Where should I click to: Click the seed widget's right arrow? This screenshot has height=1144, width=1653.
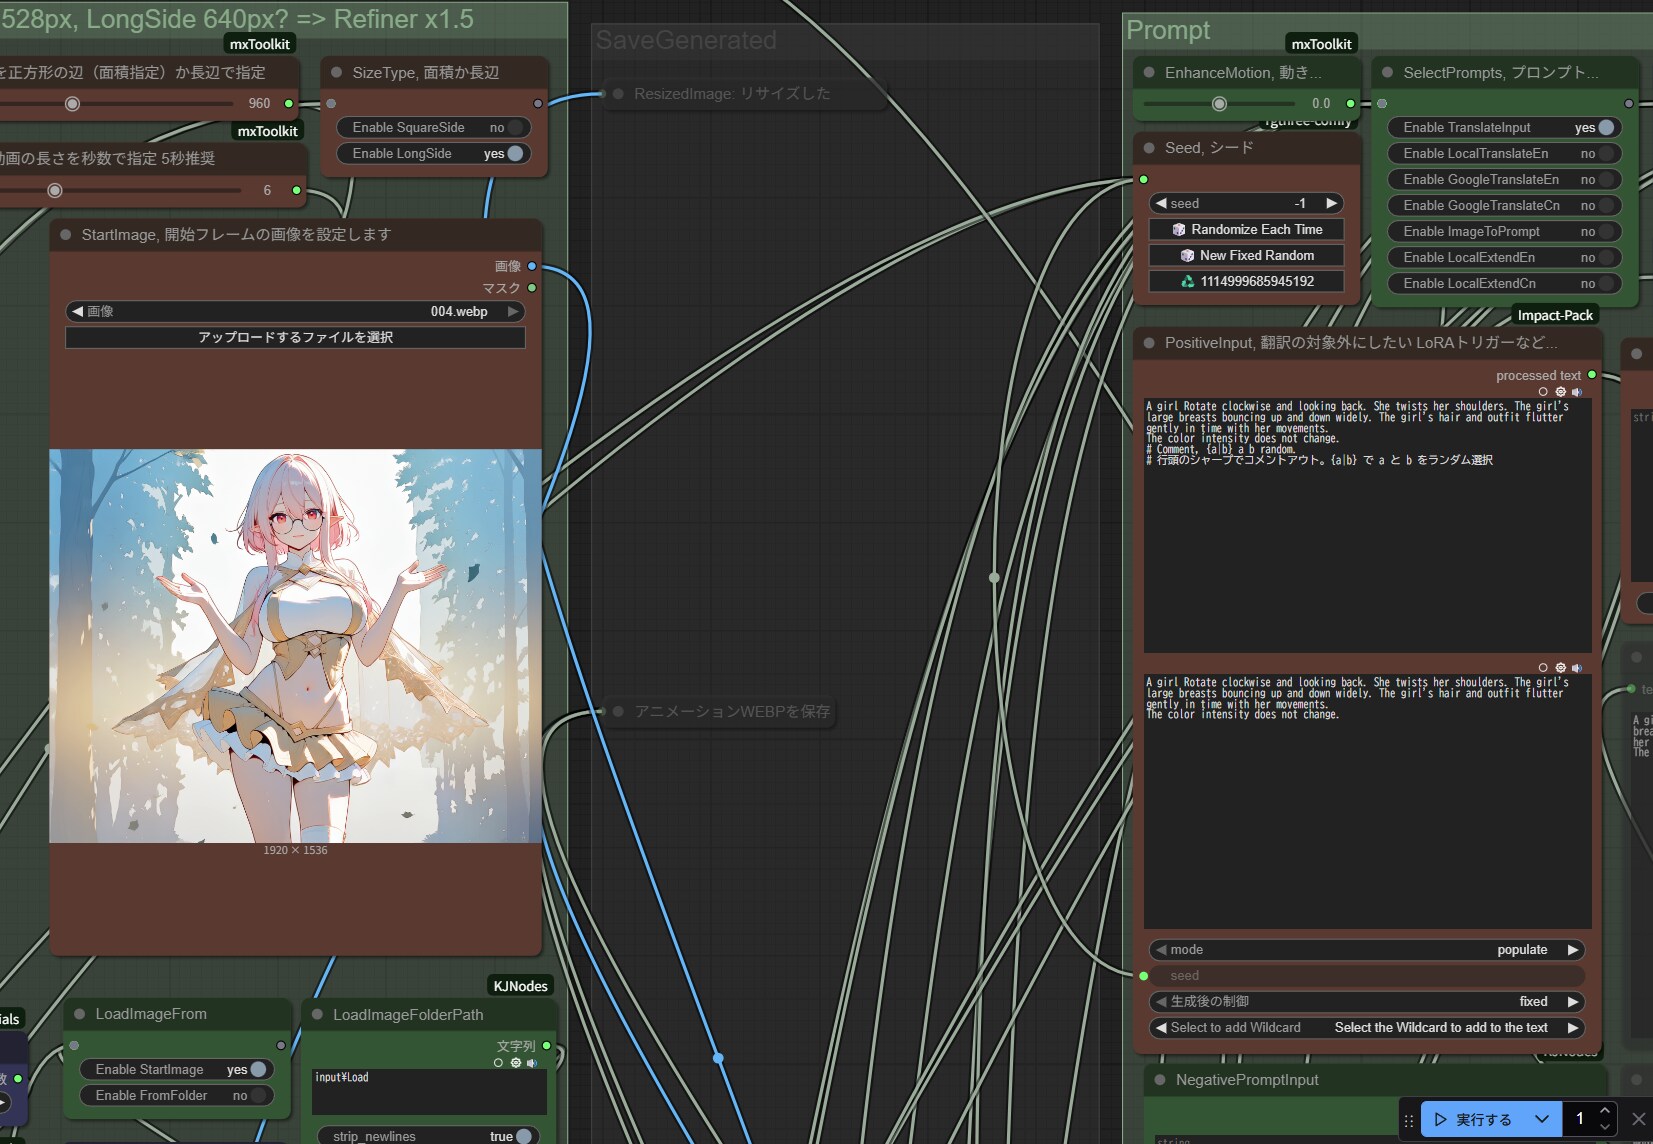[x=1331, y=203]
